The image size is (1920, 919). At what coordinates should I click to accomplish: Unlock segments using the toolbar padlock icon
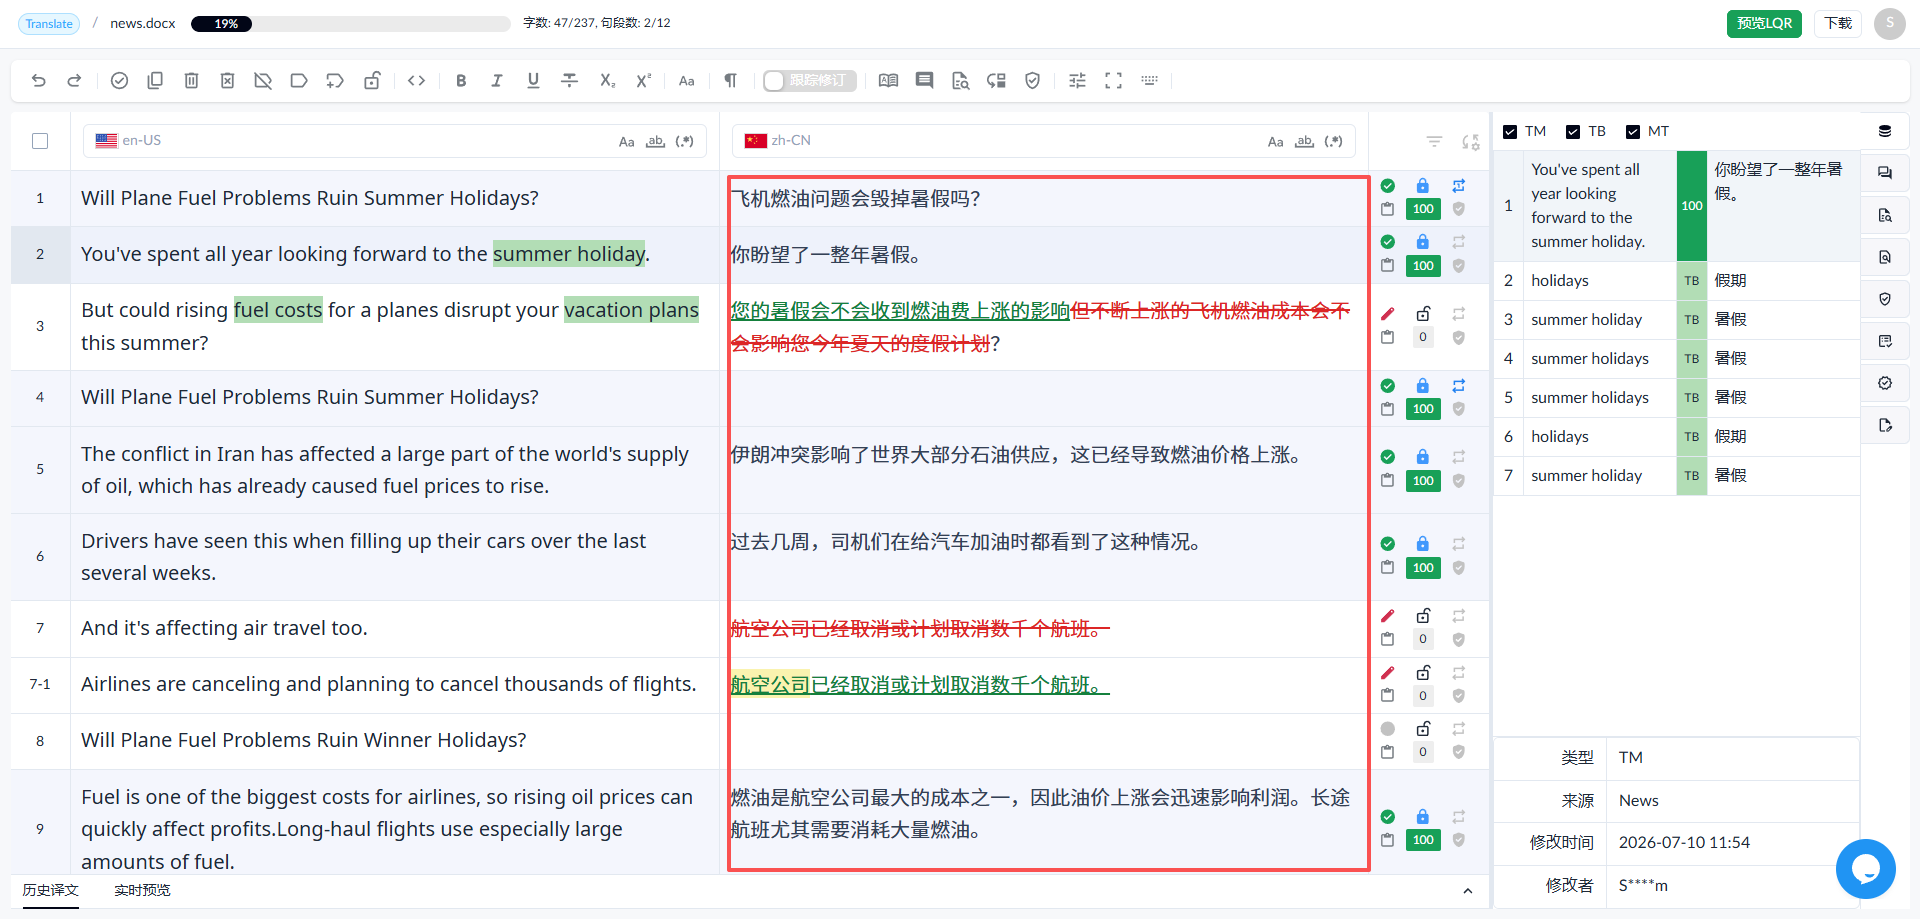point(372,81)
